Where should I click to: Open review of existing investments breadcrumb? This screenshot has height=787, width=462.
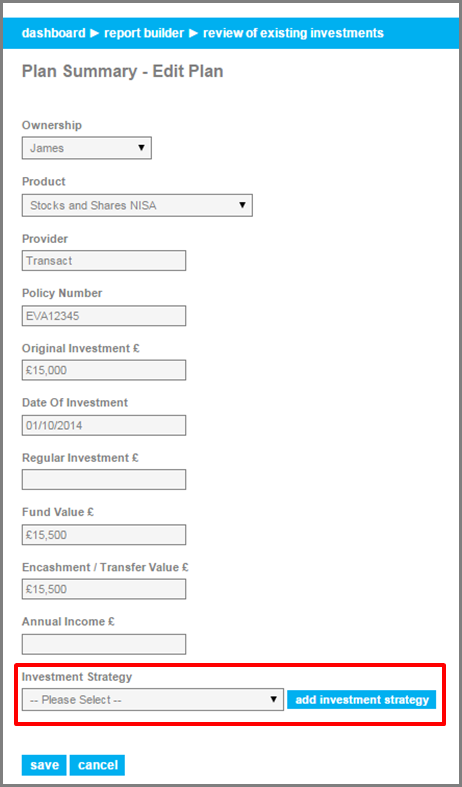click(293, 33)
